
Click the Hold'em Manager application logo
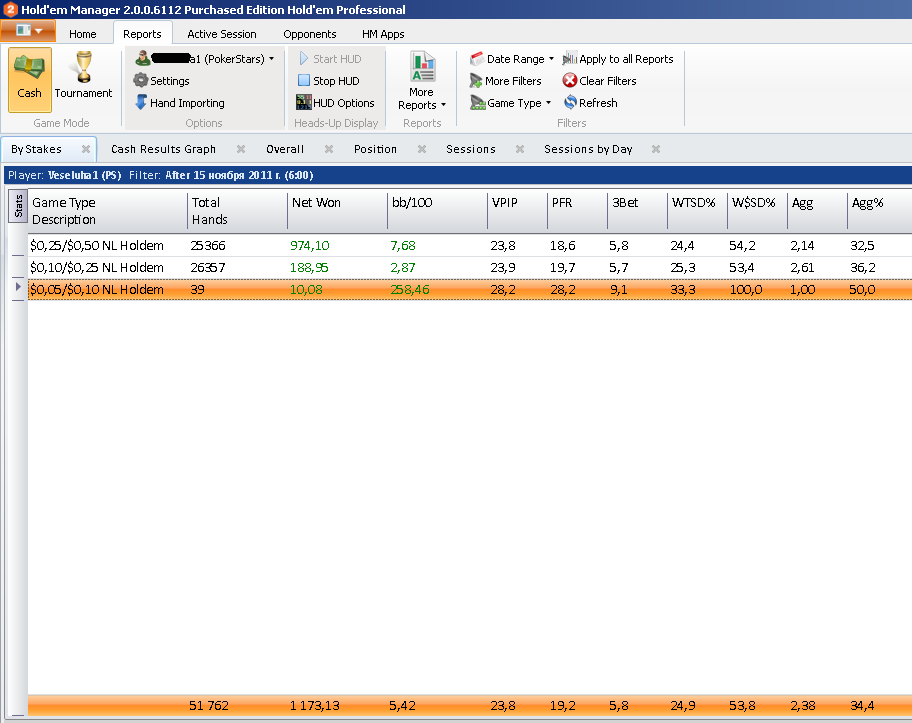(x=10, y=9)
